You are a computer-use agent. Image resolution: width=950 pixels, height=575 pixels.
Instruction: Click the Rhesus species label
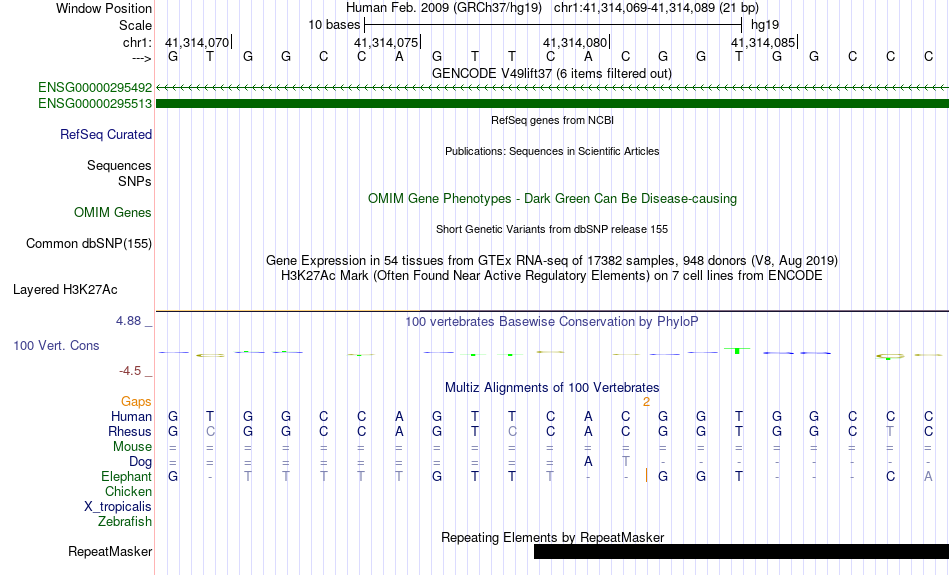tap(130, 431)
